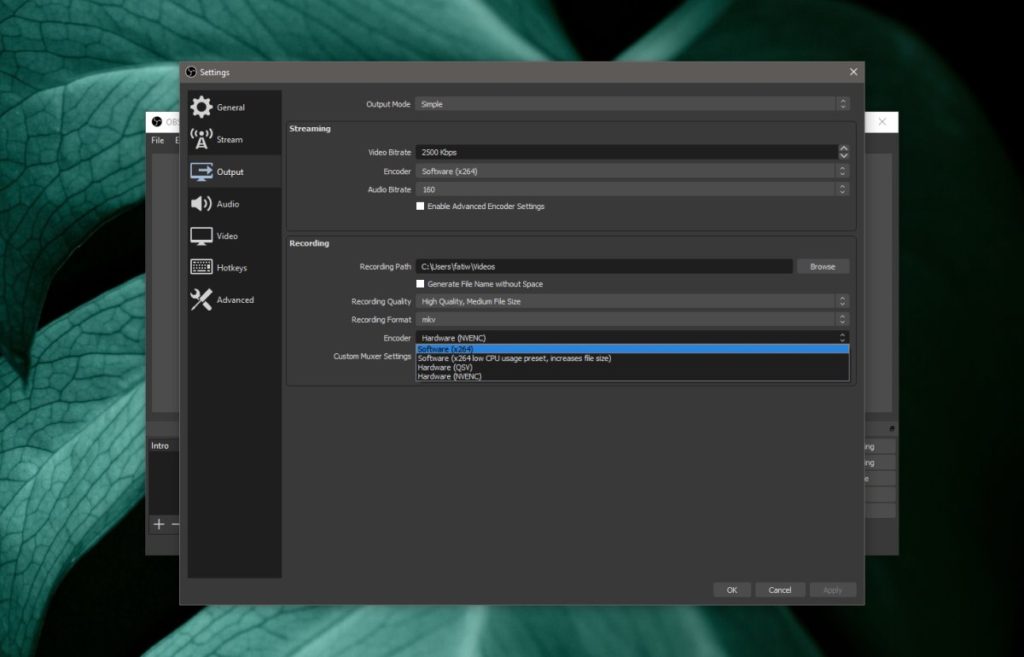Click the plus icon under Intro scene
This screenshot has width=1024, height=657.
[159, 524]
